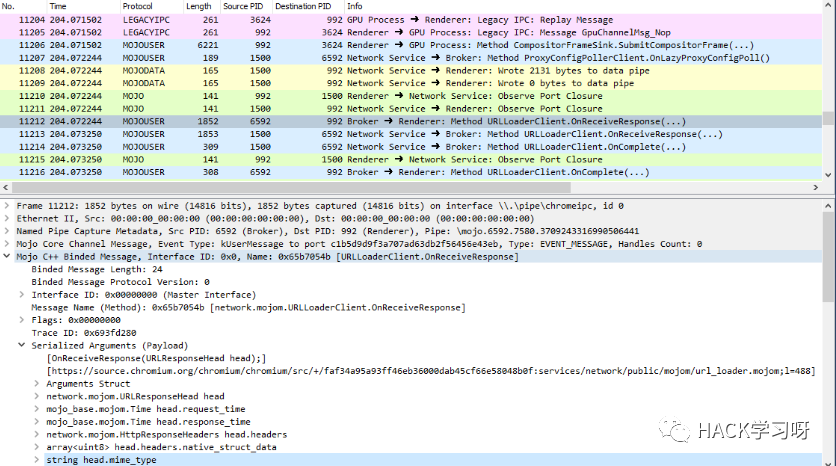Expand the Frame 11212 details node
Image resolution: width=836 pixels, height=466 pixels.
pos(6,205)
